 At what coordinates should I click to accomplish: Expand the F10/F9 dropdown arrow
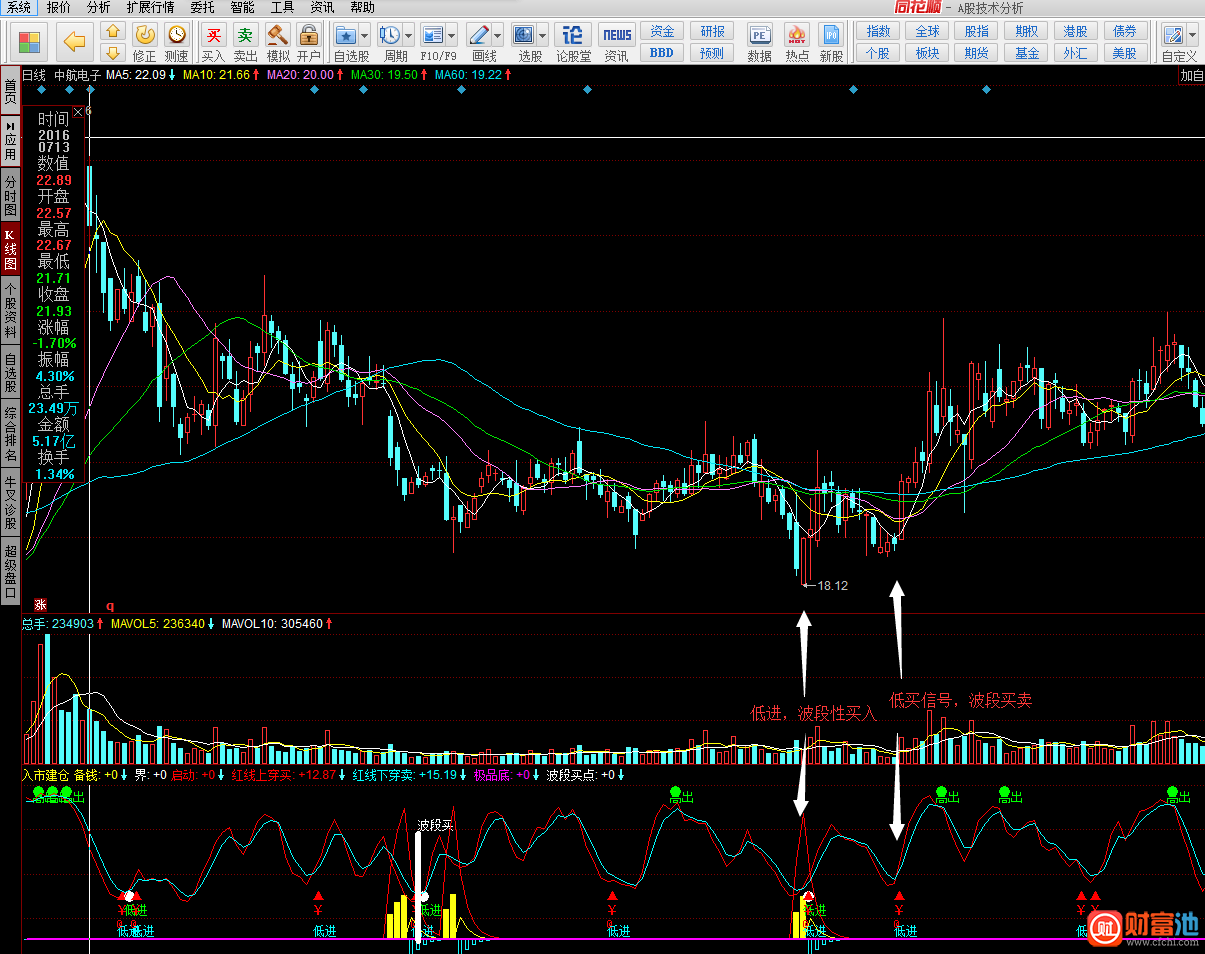coord(452,35)
